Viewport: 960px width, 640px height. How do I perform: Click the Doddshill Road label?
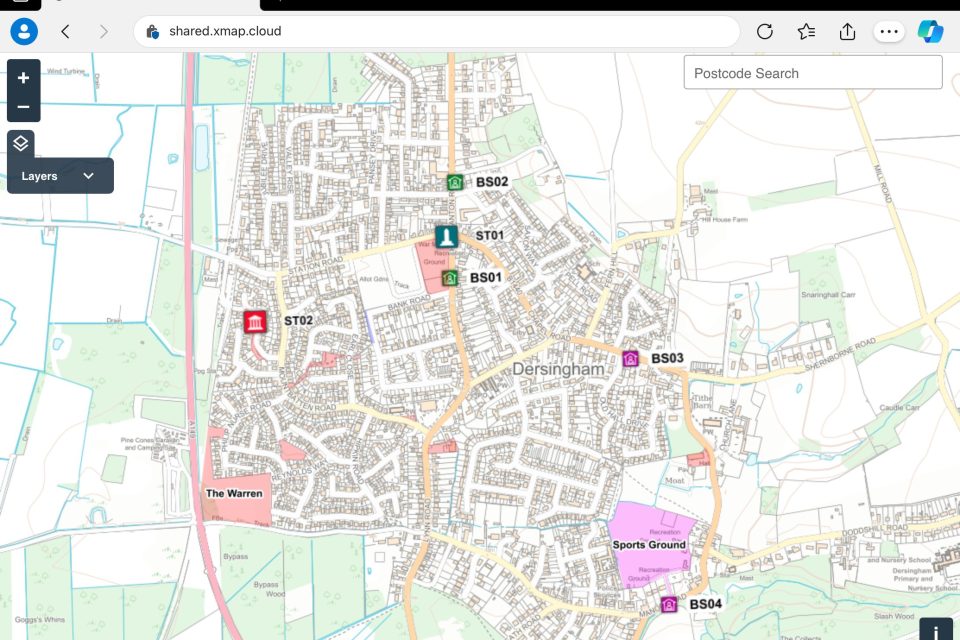tap(875, 530)
